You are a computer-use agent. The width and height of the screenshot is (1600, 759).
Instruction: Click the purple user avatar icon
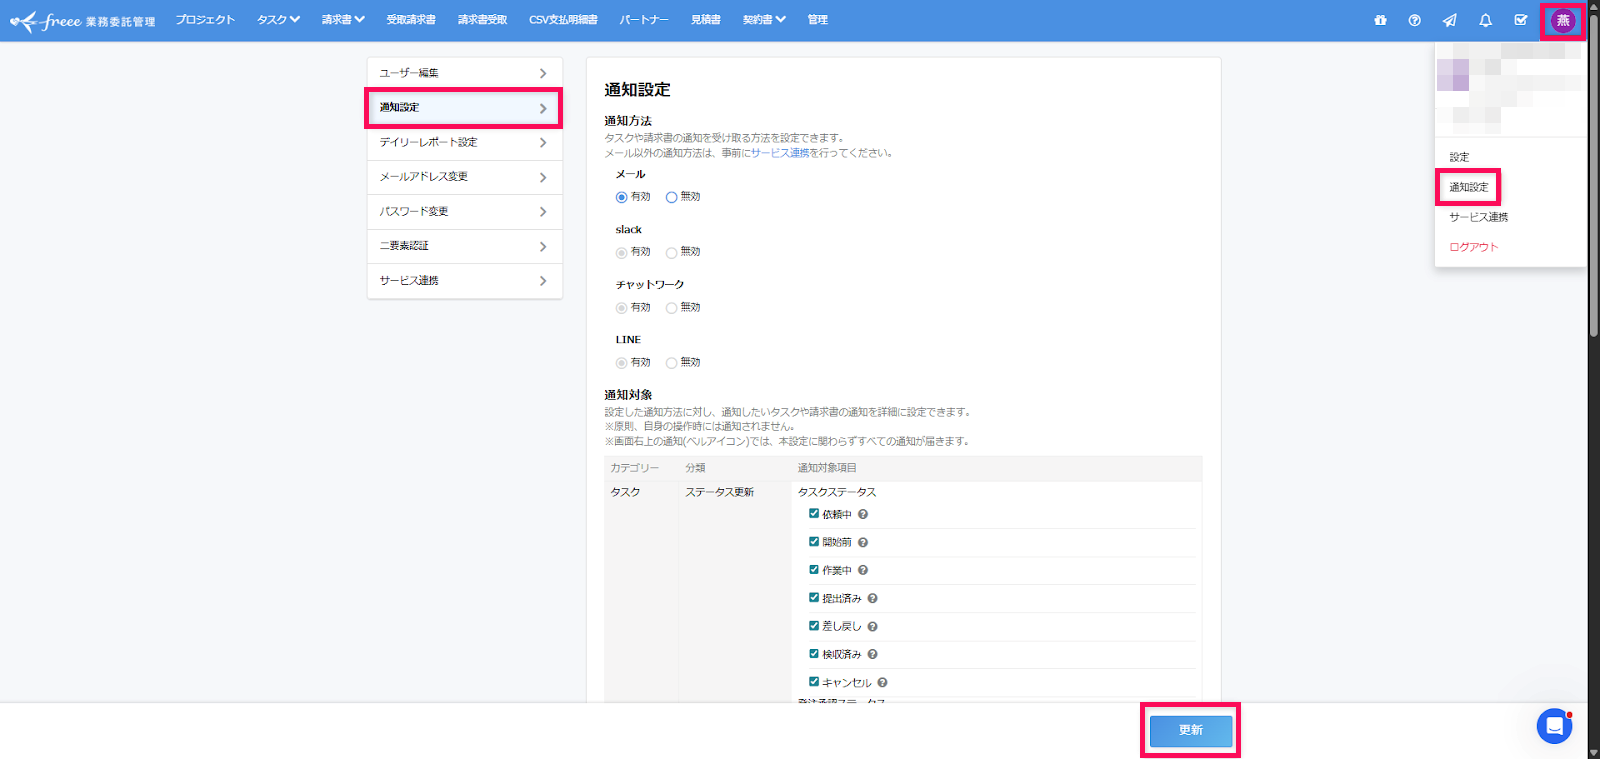click(1563, 20)
